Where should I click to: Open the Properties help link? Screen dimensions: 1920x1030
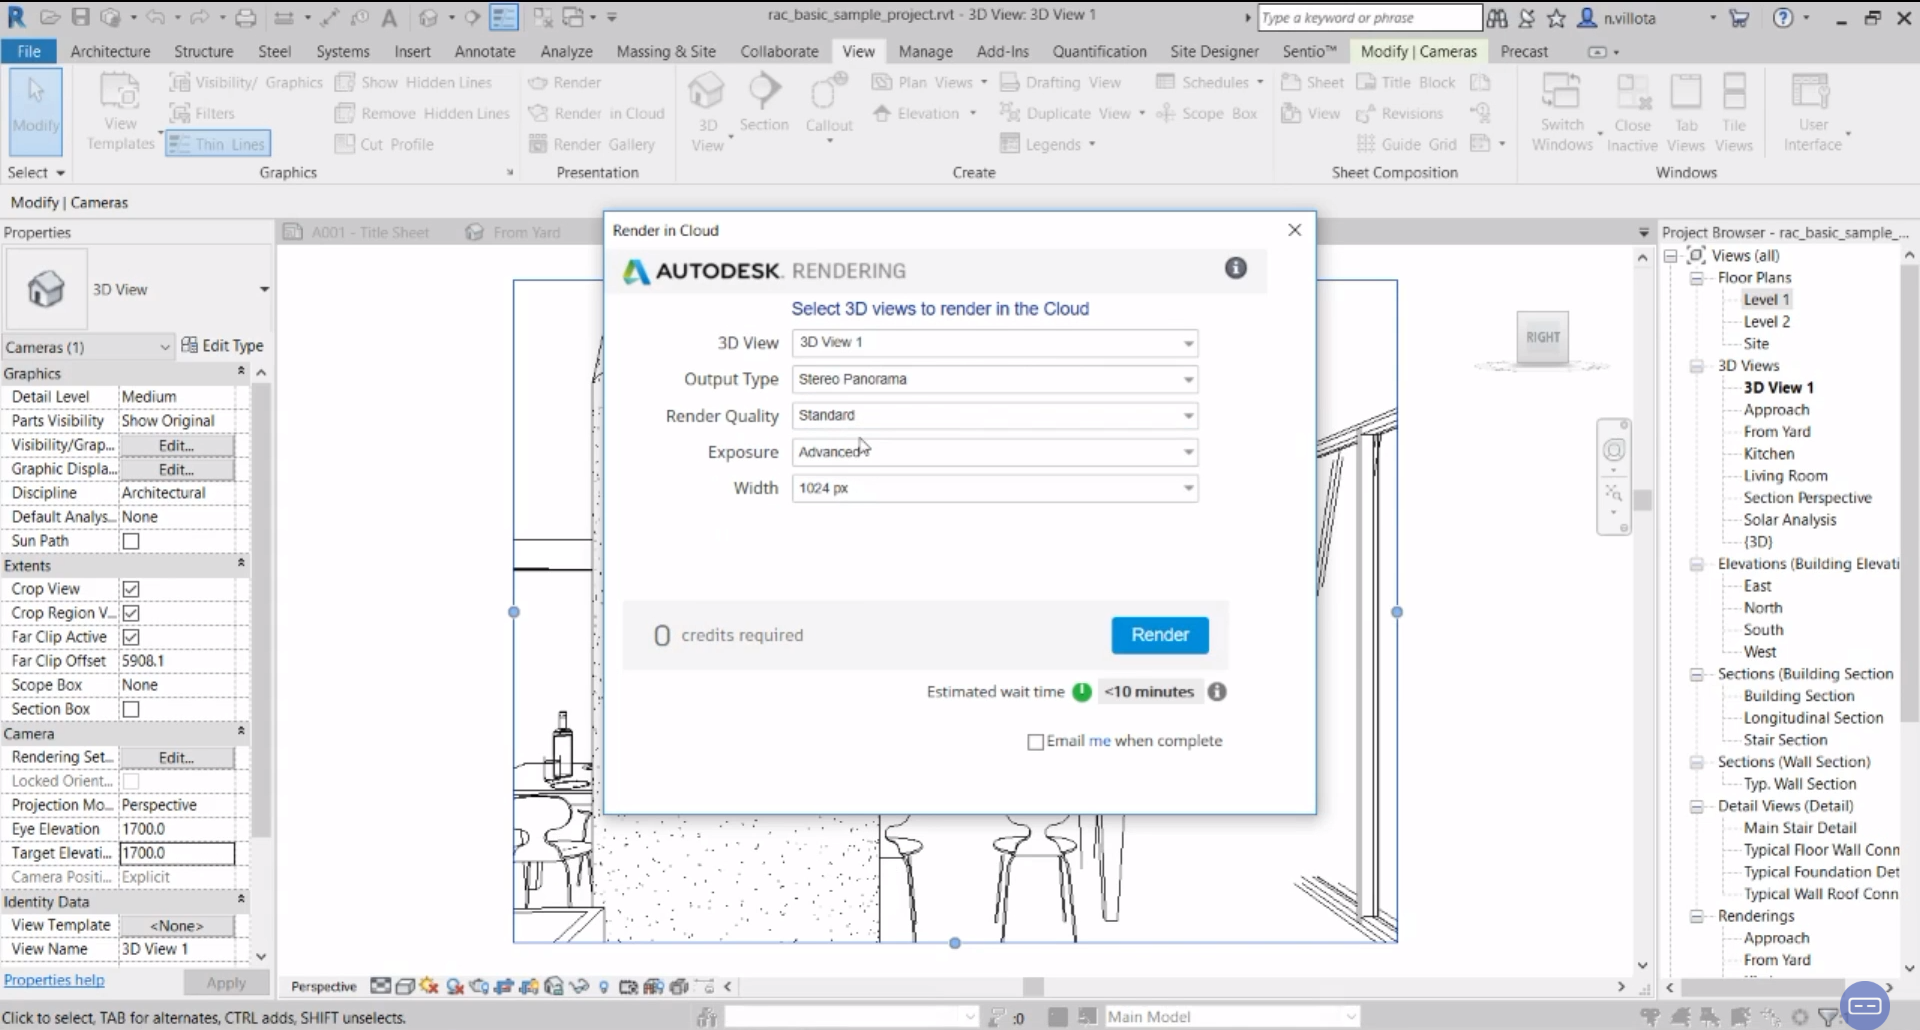pos(54,980)
